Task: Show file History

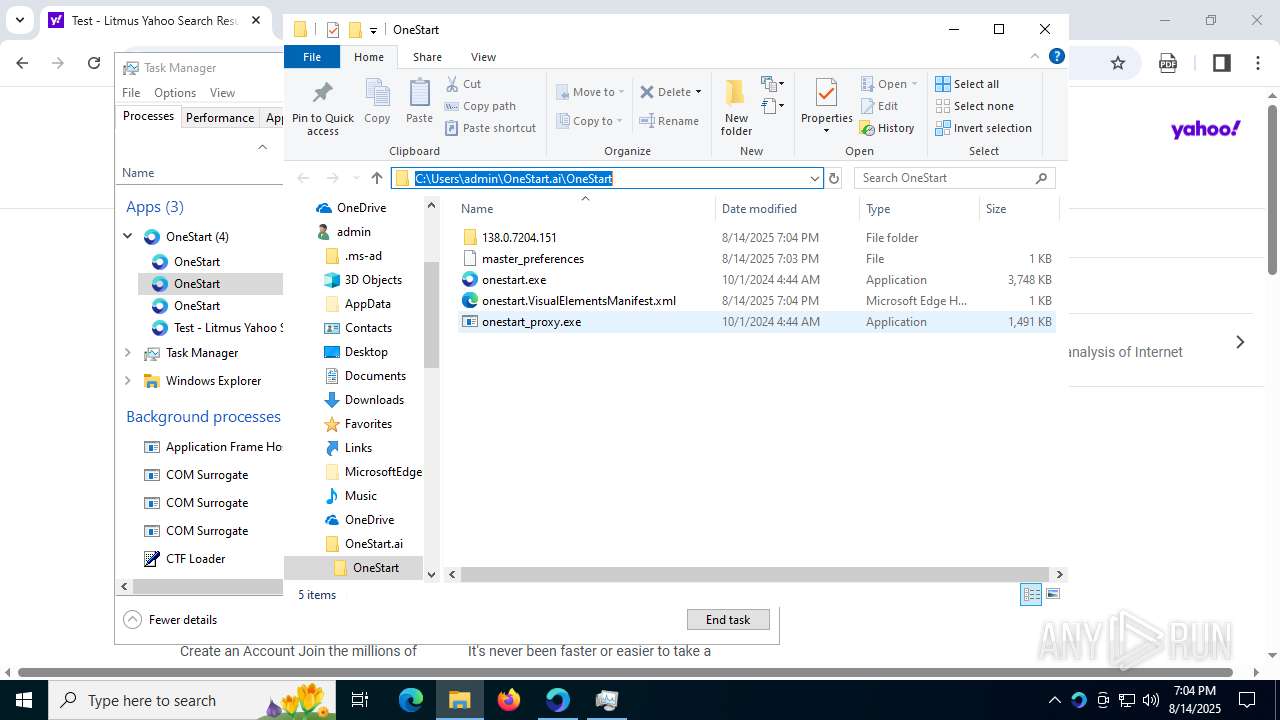Action: tap(887, 128)
